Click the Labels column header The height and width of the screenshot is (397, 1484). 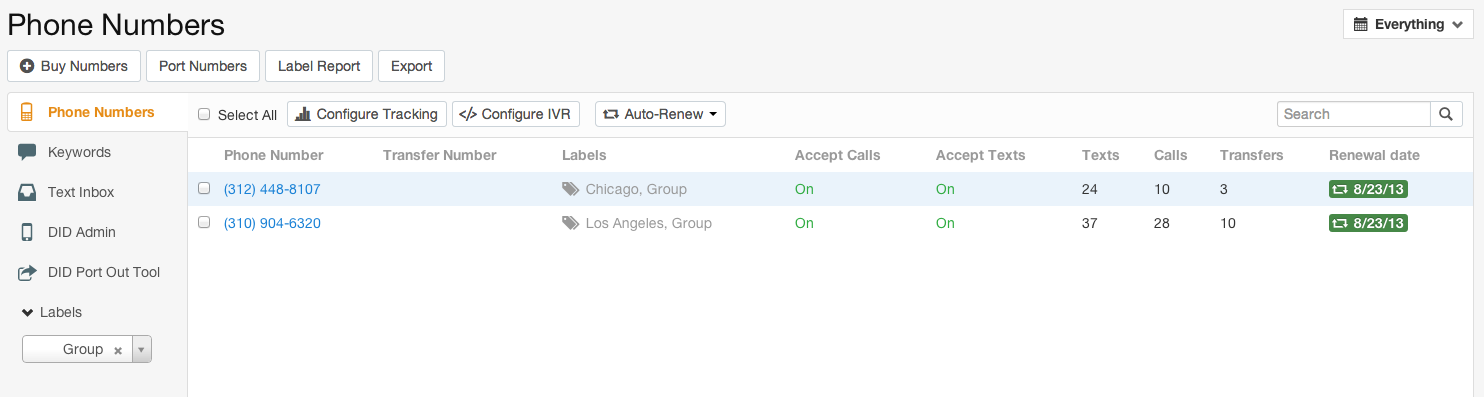click(x=584, y=155)
